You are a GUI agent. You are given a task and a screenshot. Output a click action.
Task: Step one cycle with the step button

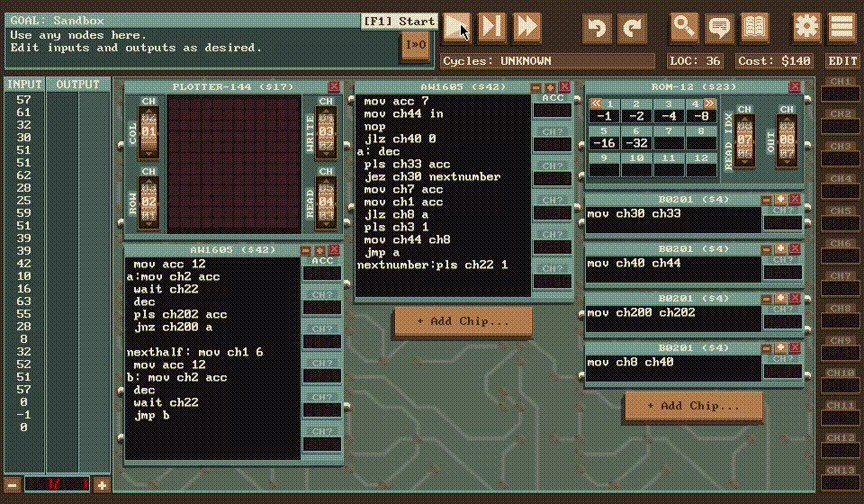492,26
